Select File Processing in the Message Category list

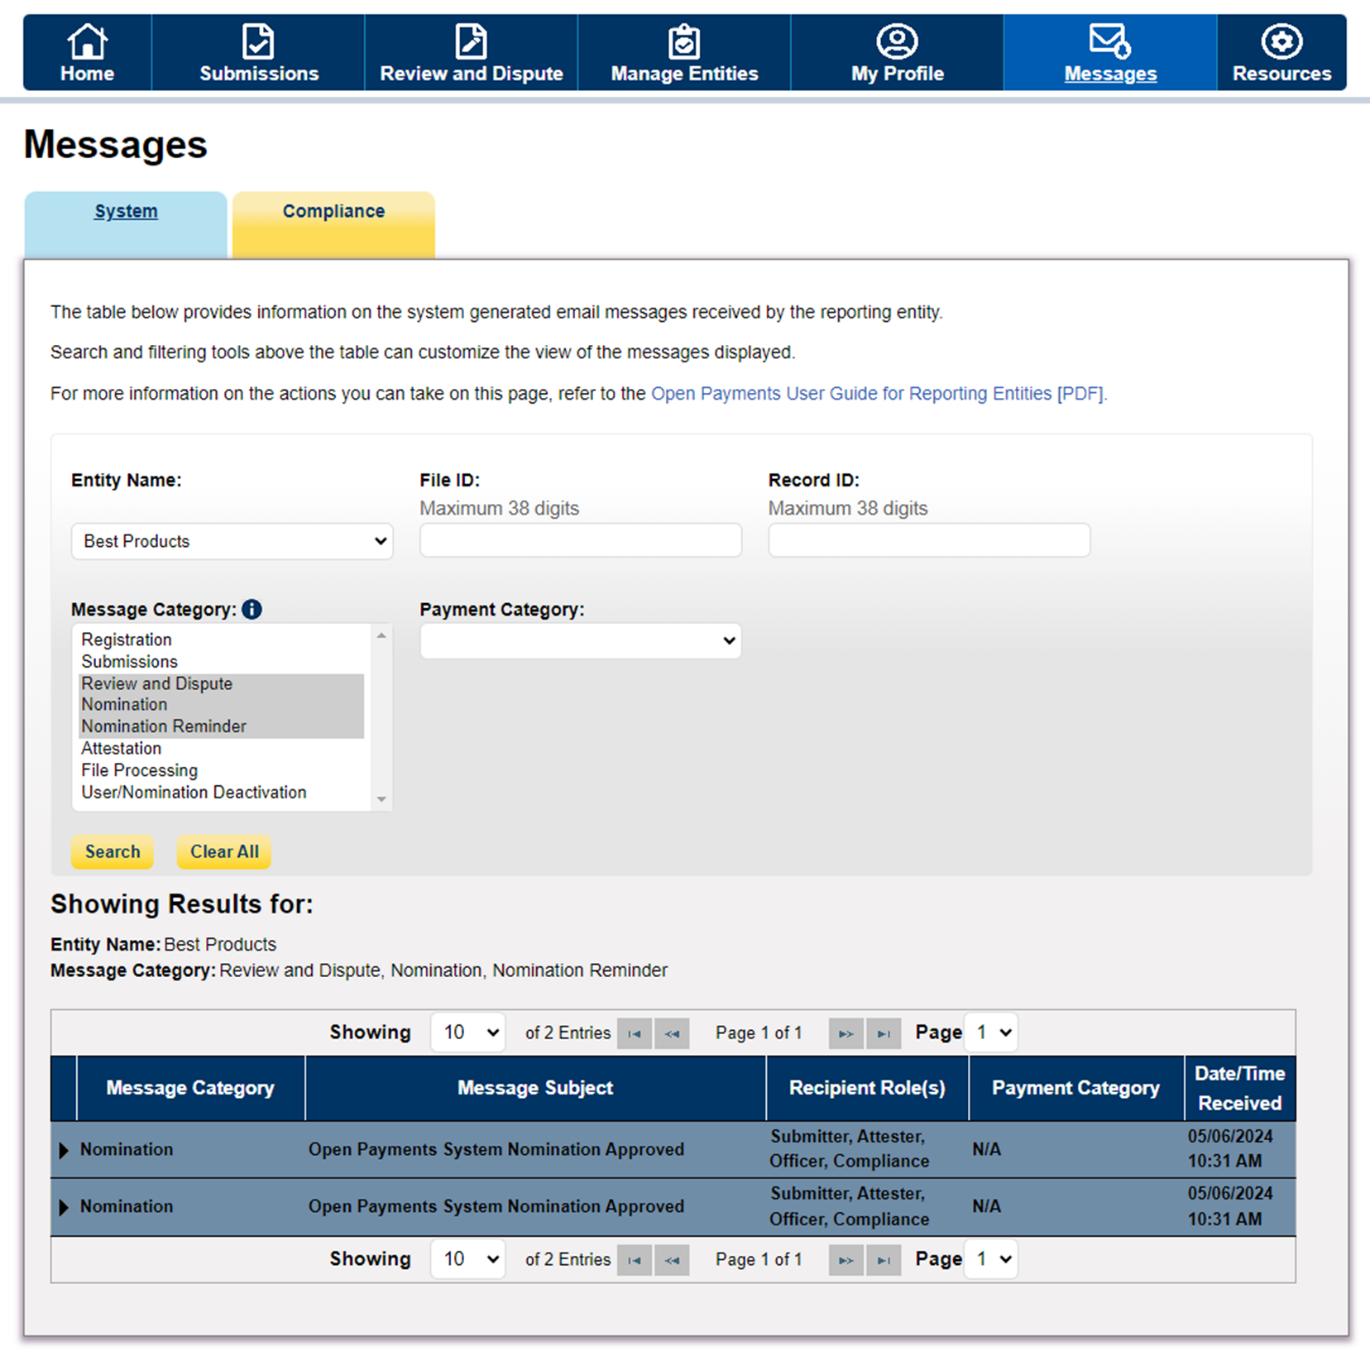pos(222,771)
